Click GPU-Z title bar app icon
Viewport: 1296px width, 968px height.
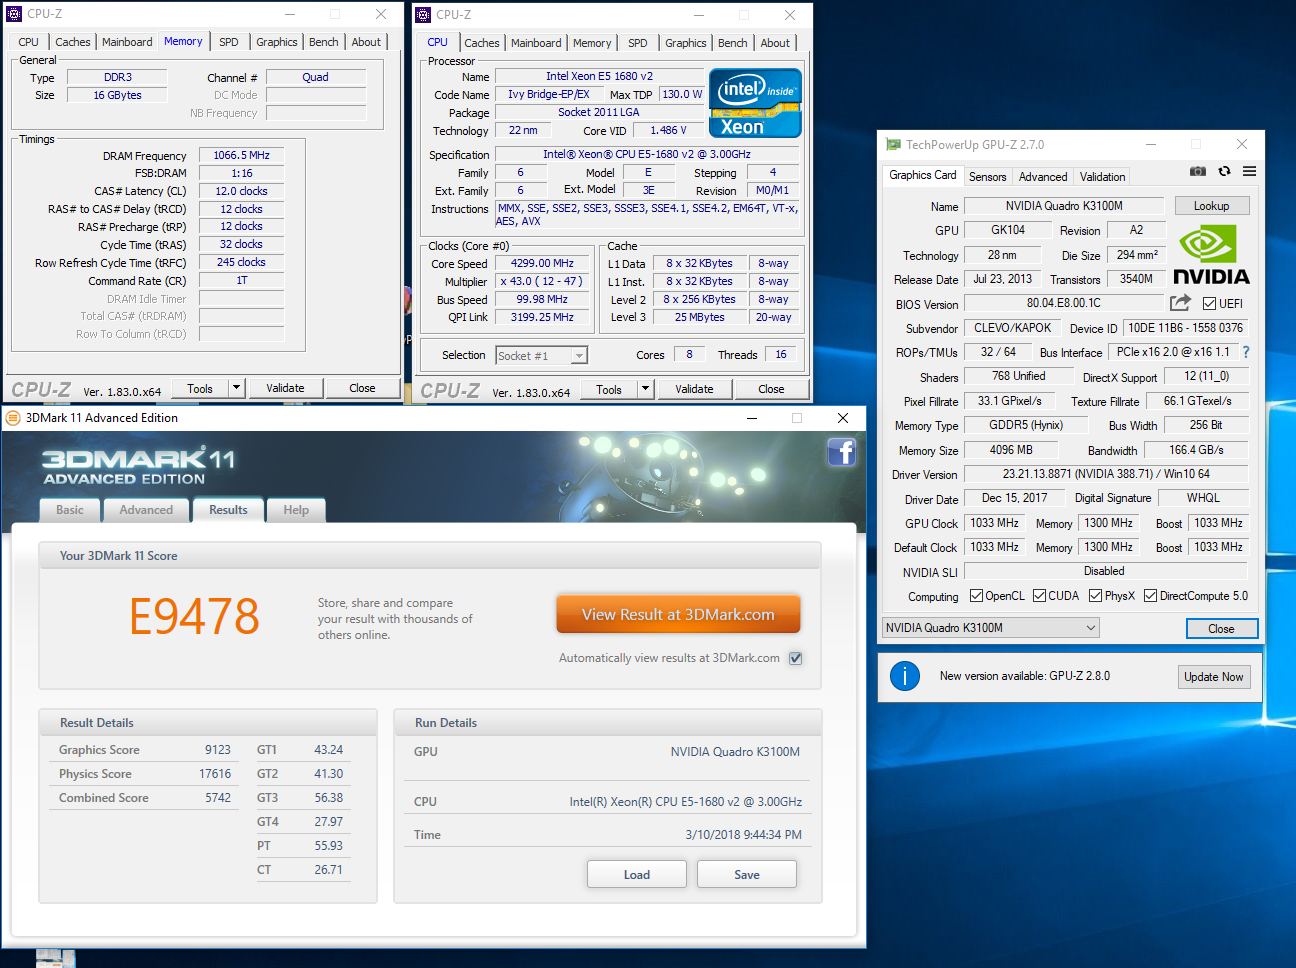tap(893, 145)
